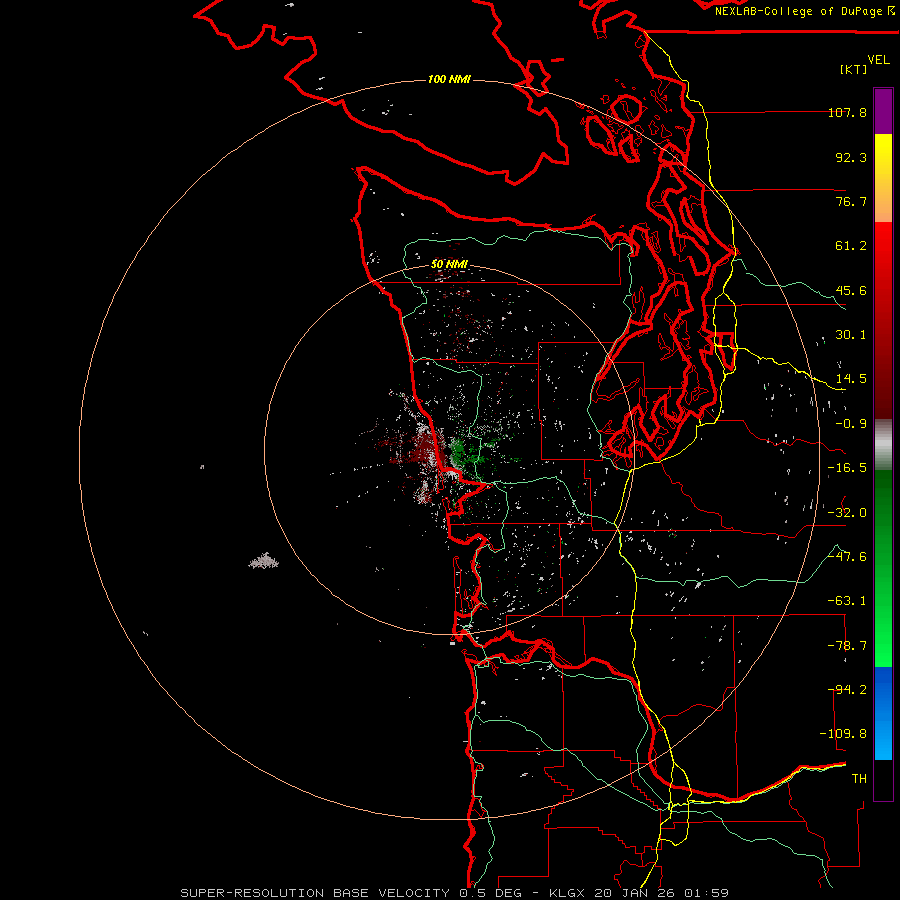Click the -78.7 legend value
900x900 pixels.
coord(847,646)
